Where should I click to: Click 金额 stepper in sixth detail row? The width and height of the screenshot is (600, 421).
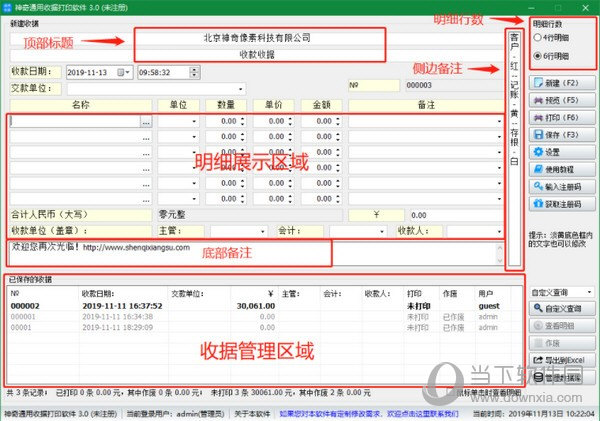338,199
